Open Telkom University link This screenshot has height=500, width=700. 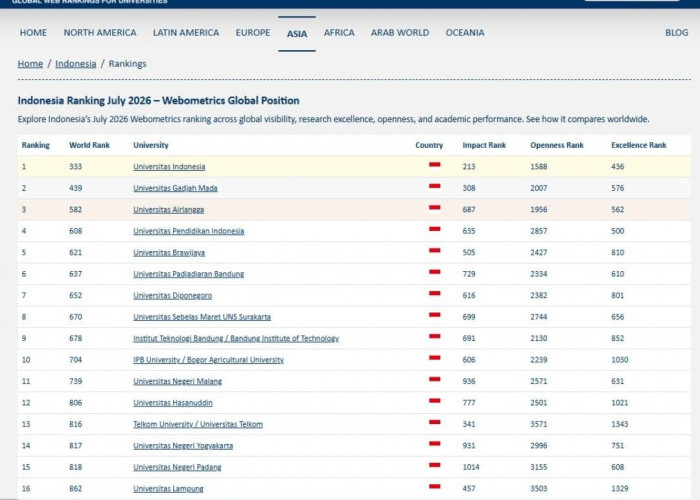[198, 424]
